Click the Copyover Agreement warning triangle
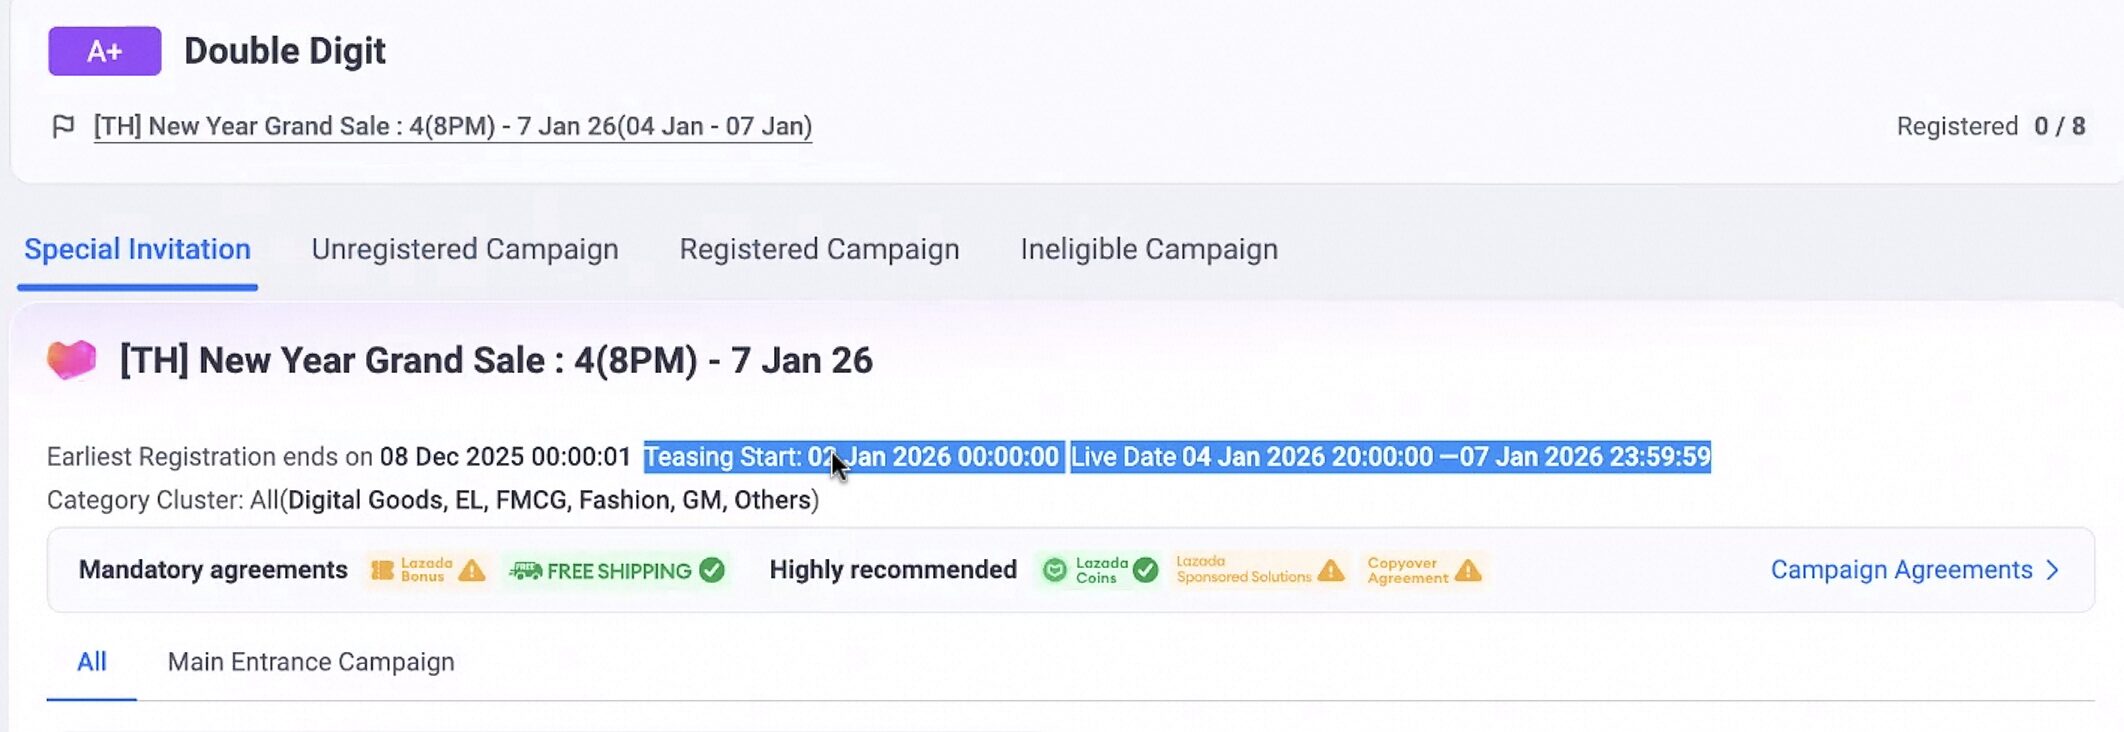Image resolution: width=2124 pixels, height=732 pixels. click(x=1468, y=570)
